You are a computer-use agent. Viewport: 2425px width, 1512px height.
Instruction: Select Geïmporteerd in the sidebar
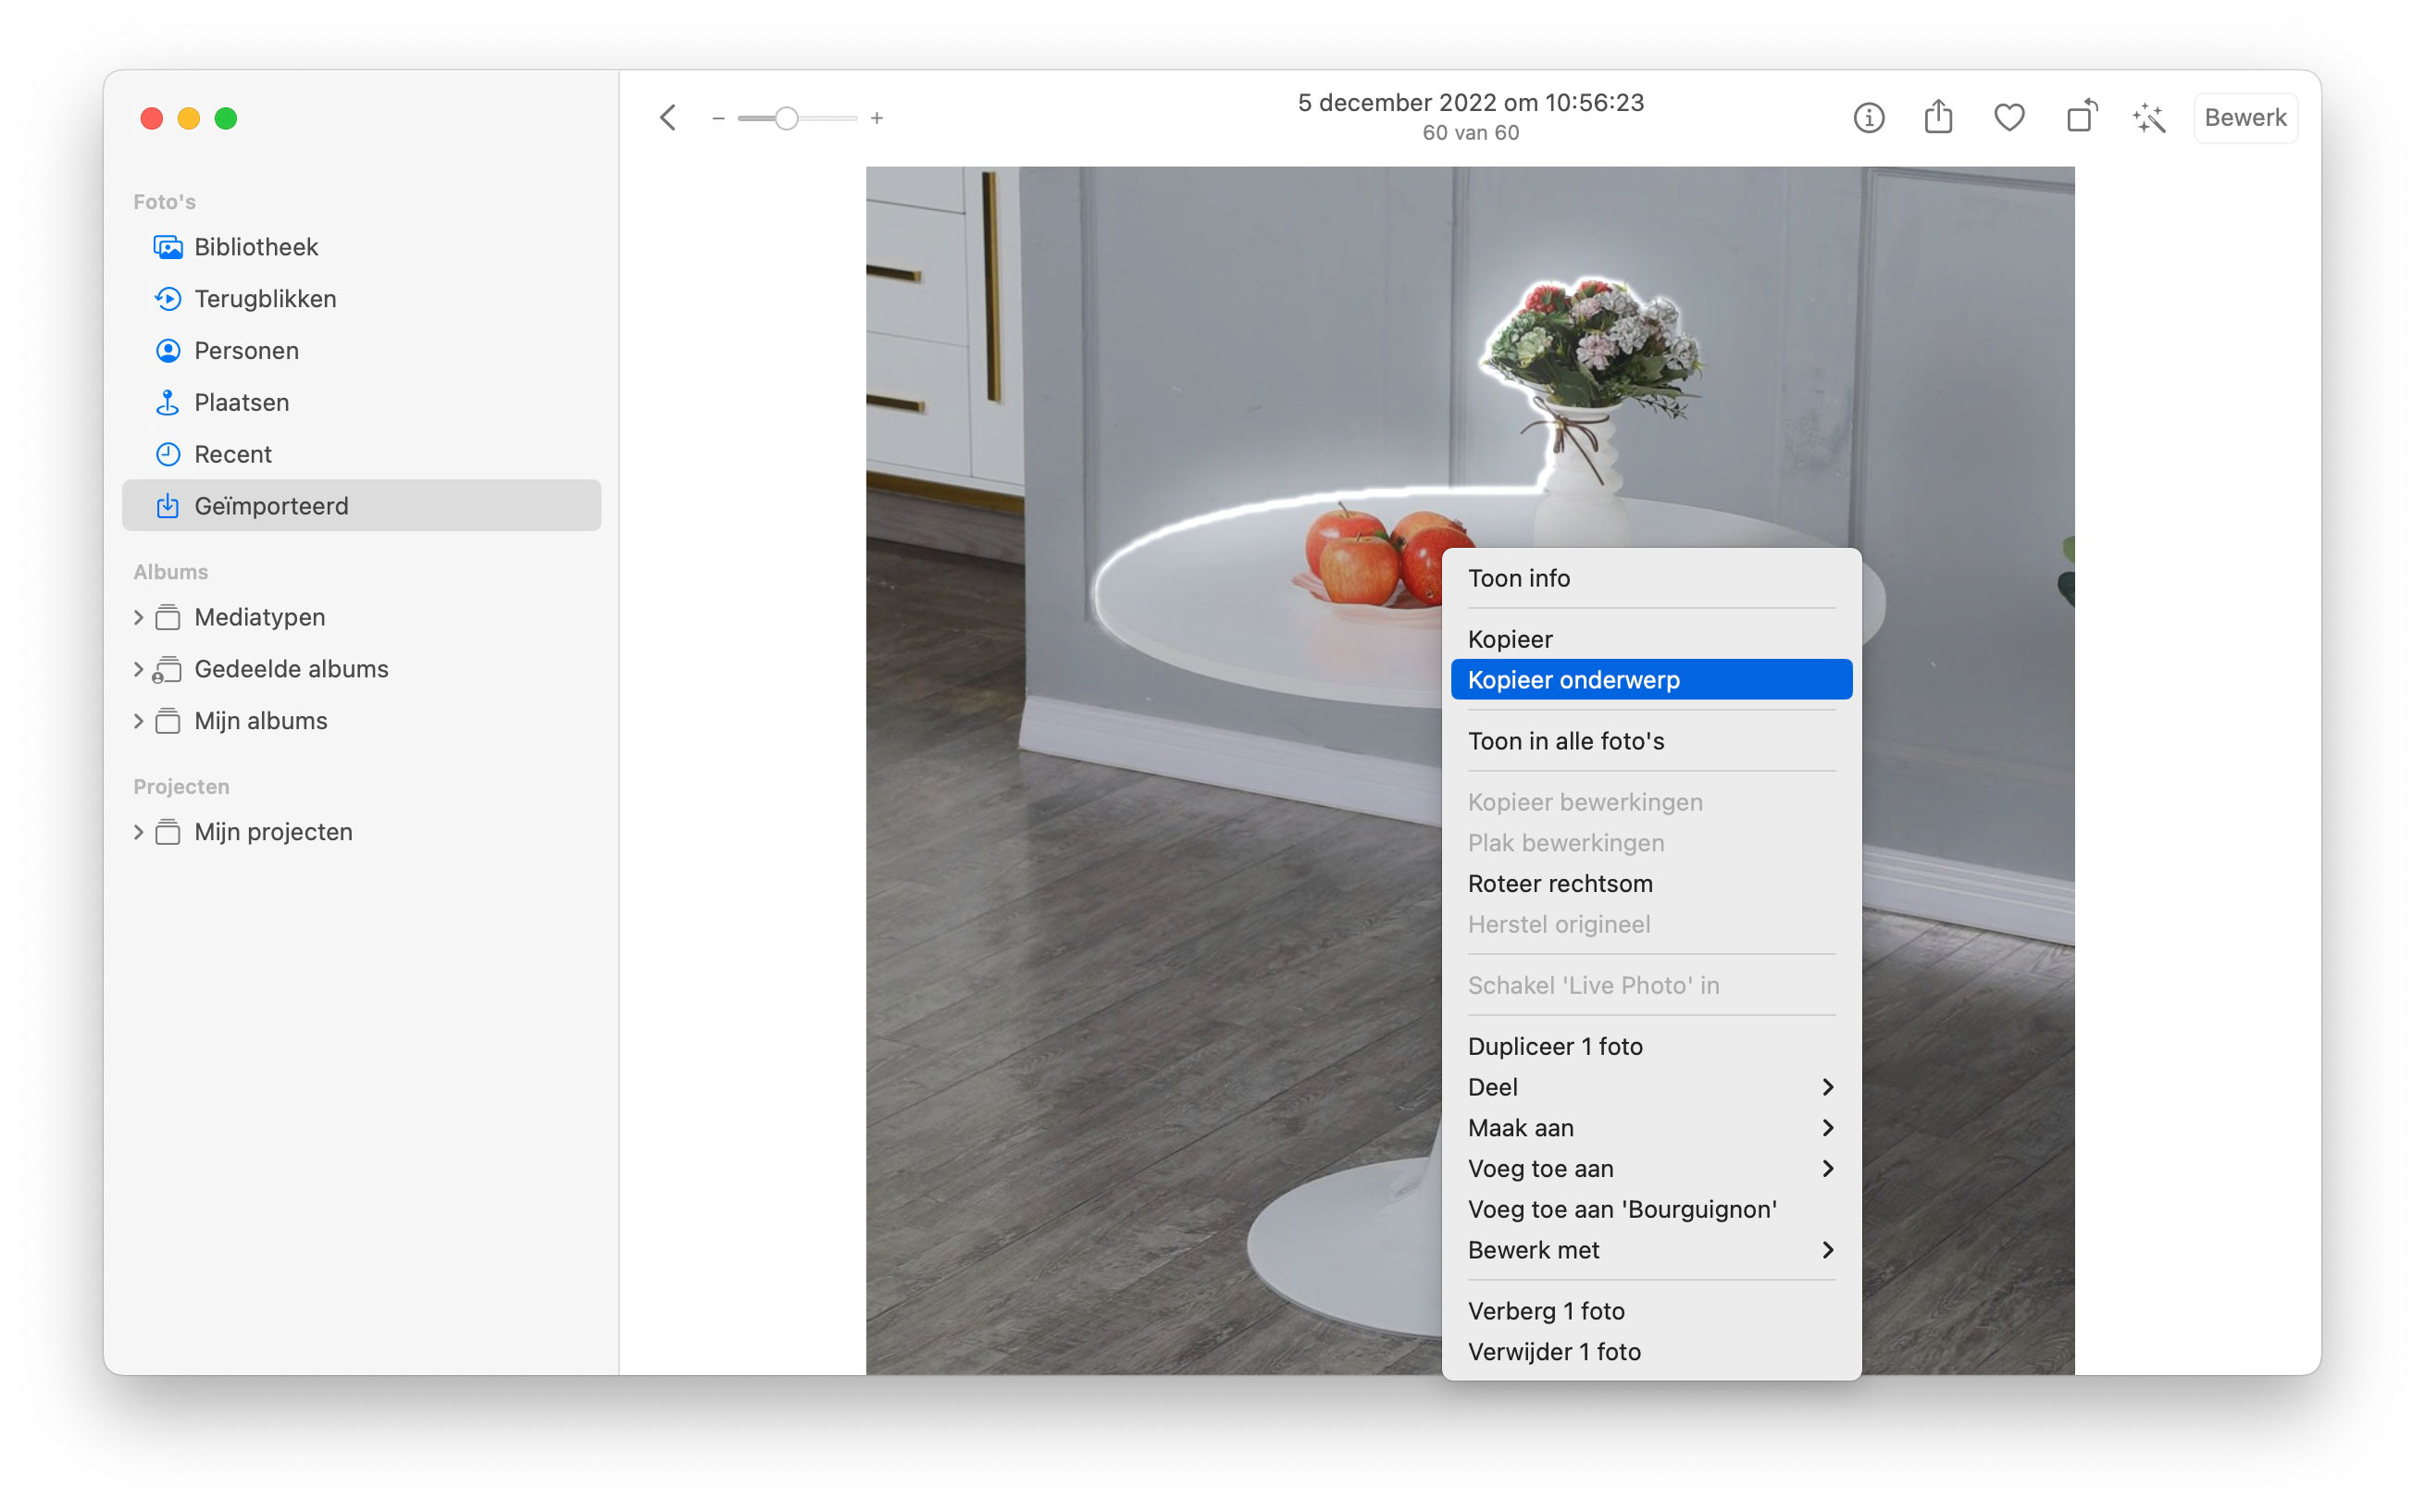tap(361, 506)
